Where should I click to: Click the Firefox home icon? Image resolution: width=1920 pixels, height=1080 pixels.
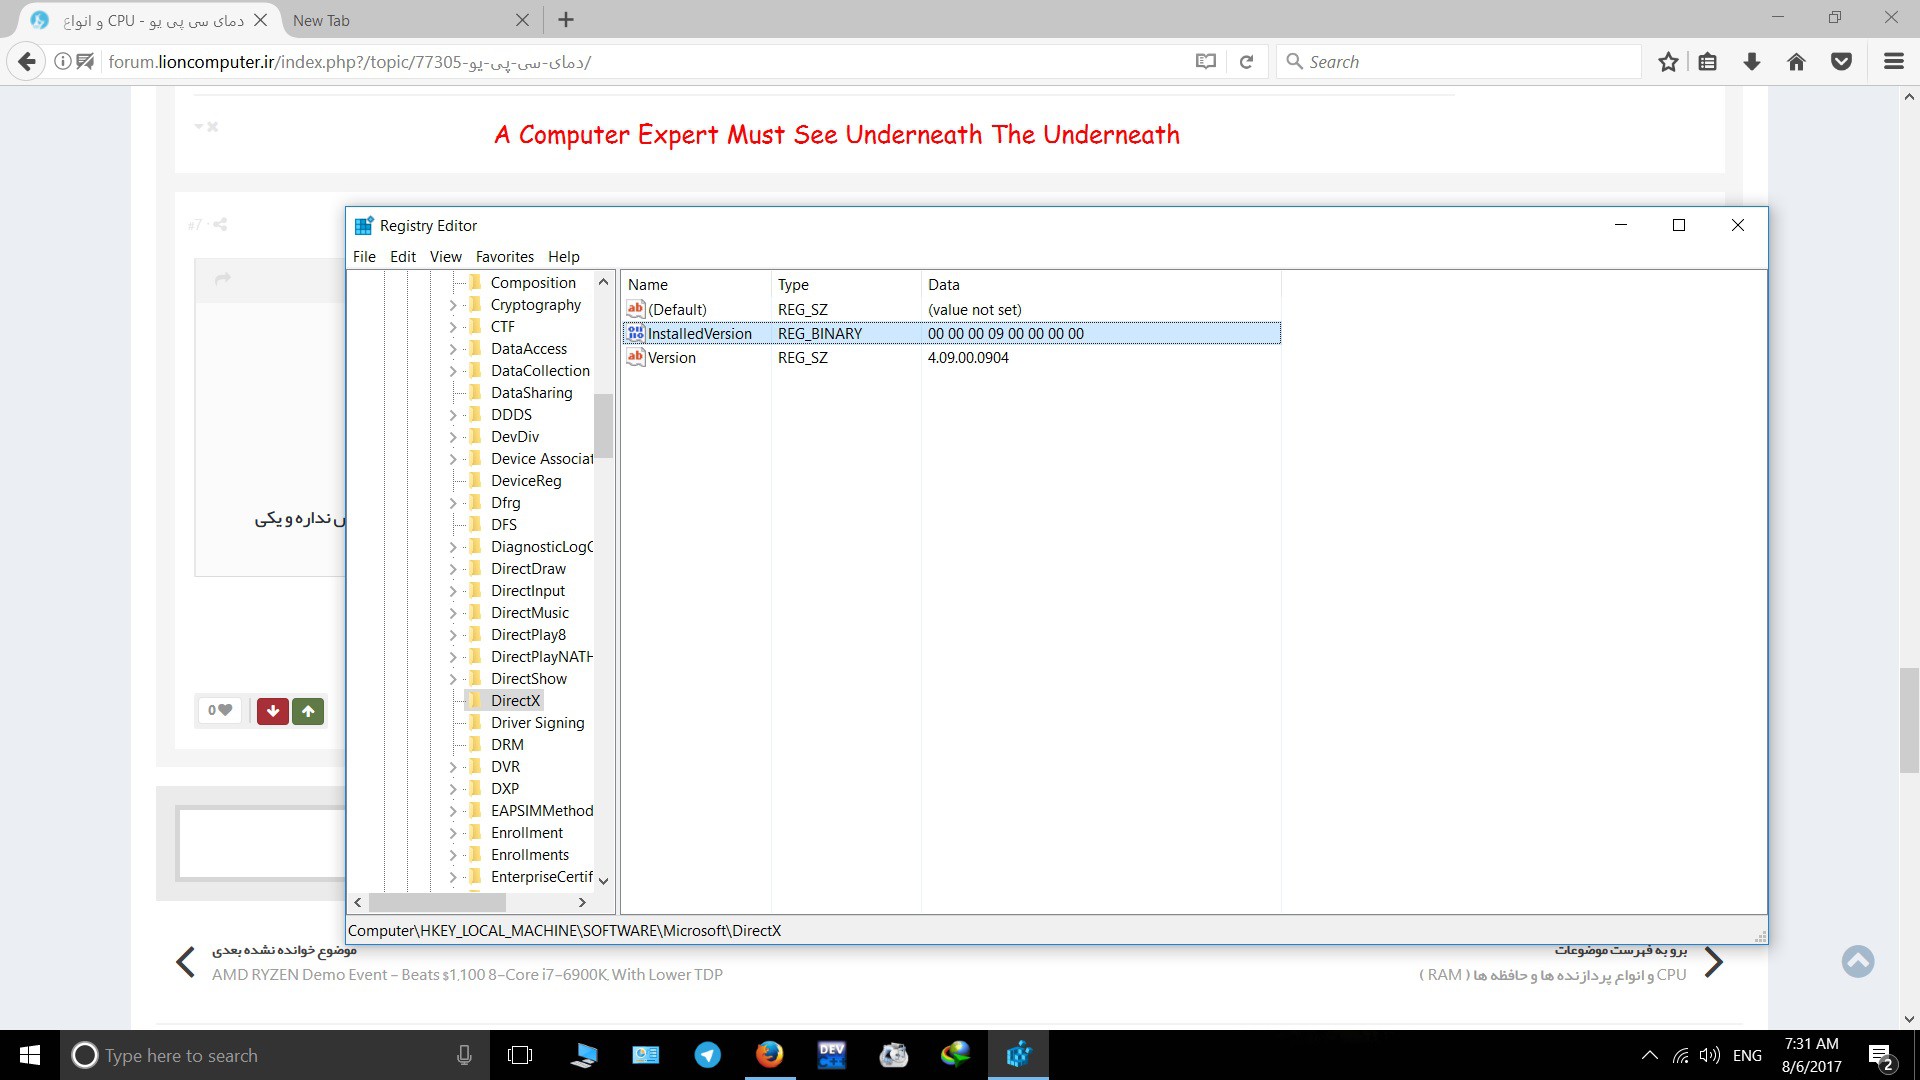click(1796, 62)
